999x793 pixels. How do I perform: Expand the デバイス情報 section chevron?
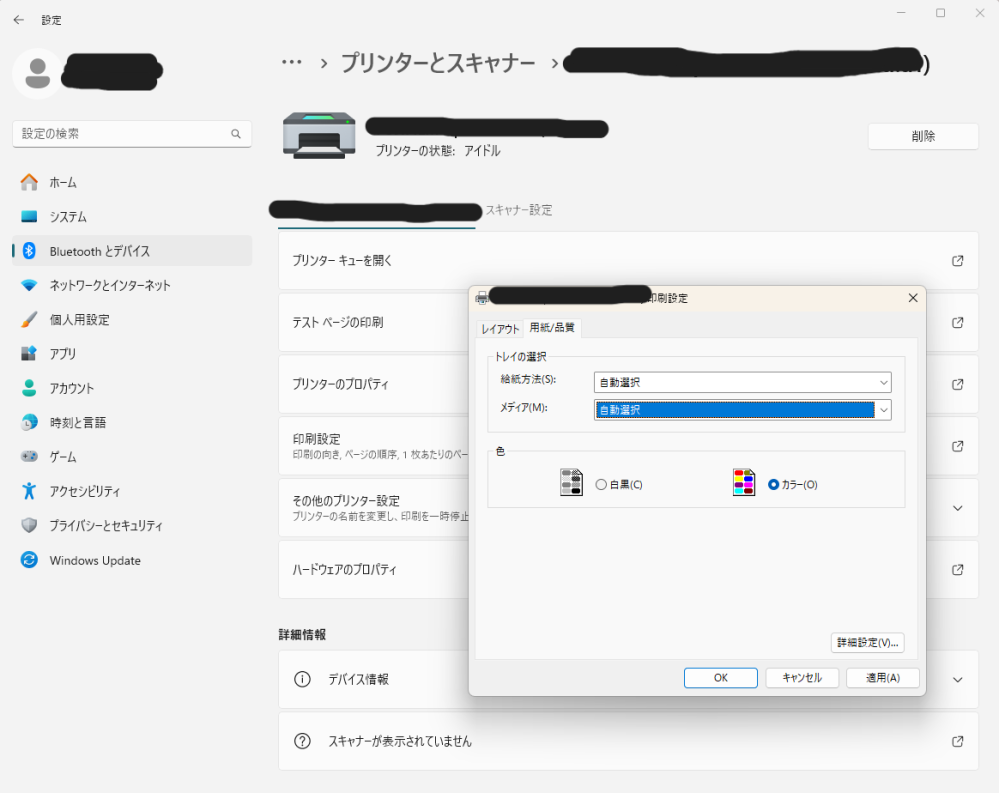(957, 680)
